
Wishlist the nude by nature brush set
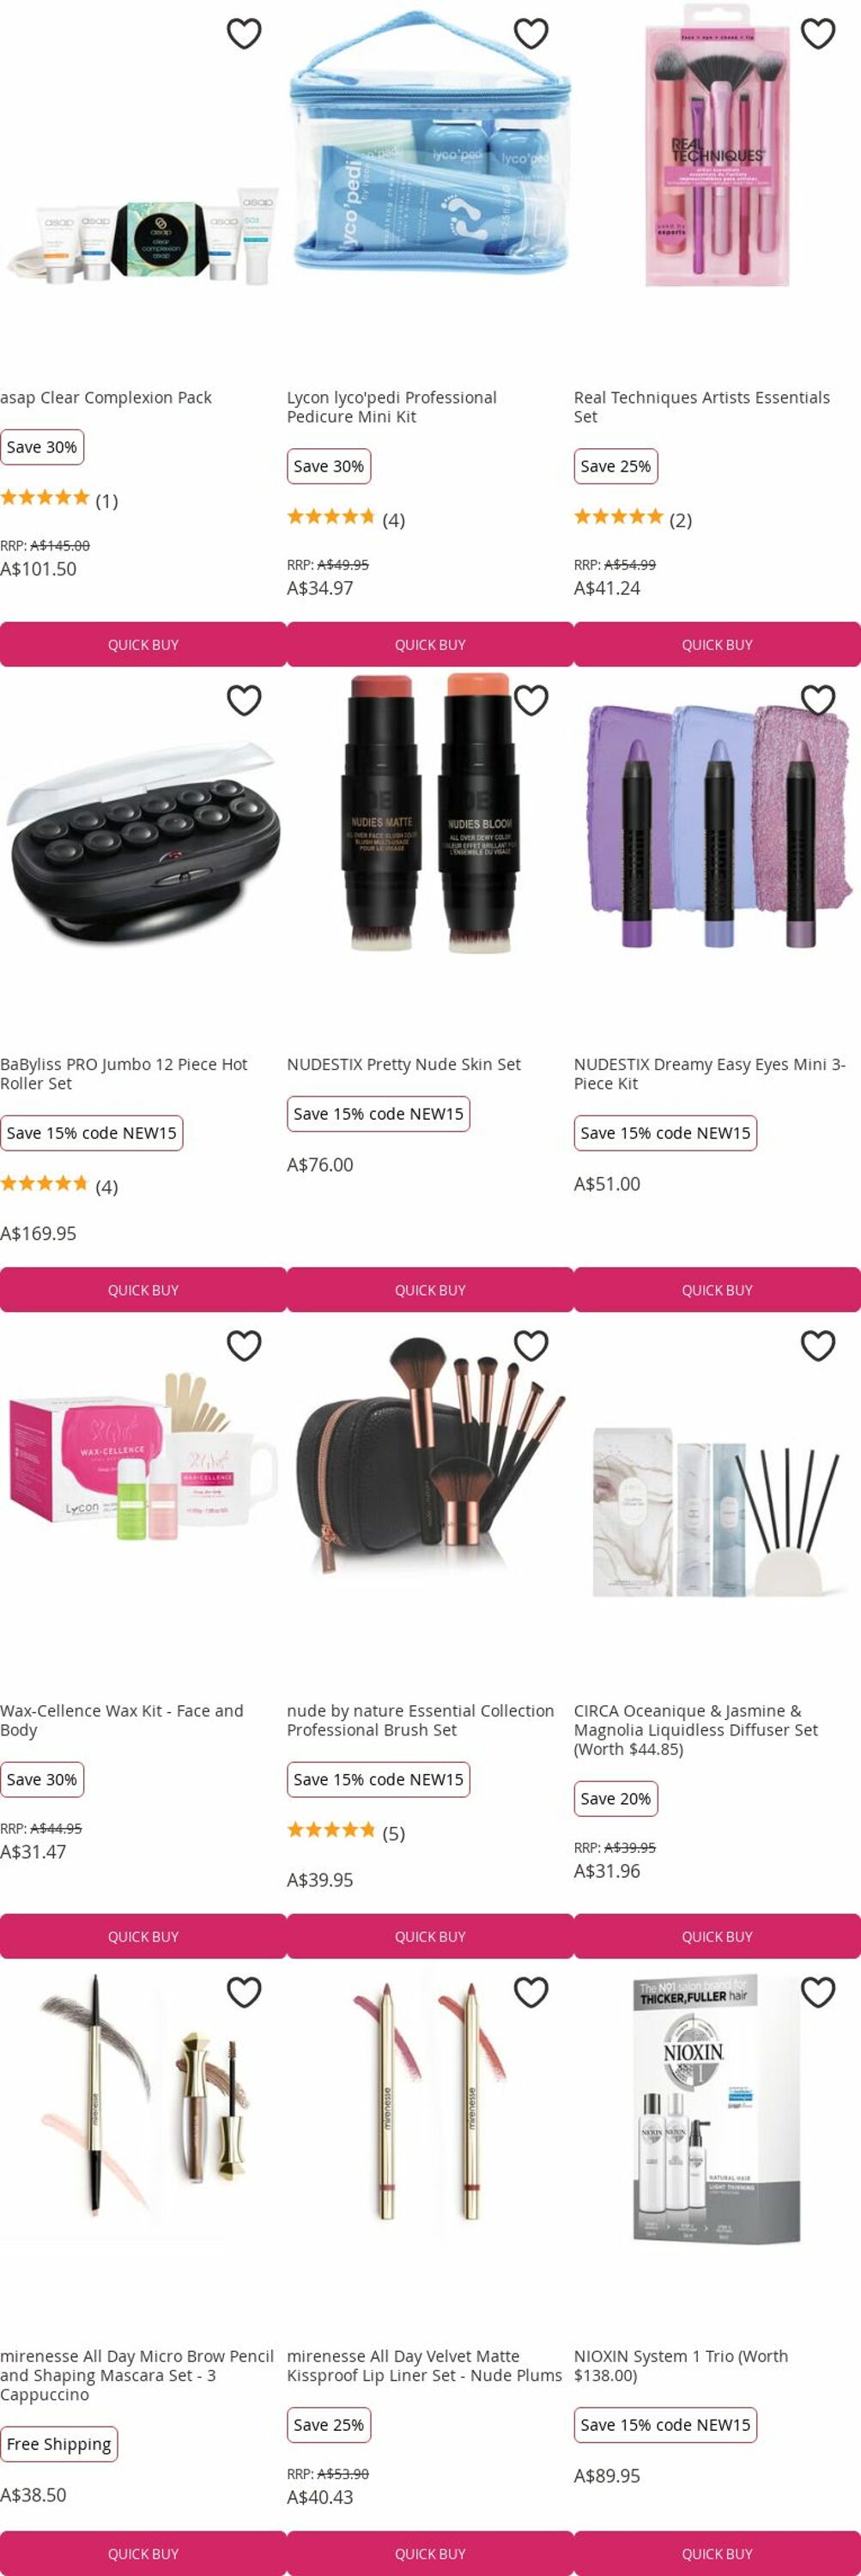pyautogui.click(x=531, y=1346)
